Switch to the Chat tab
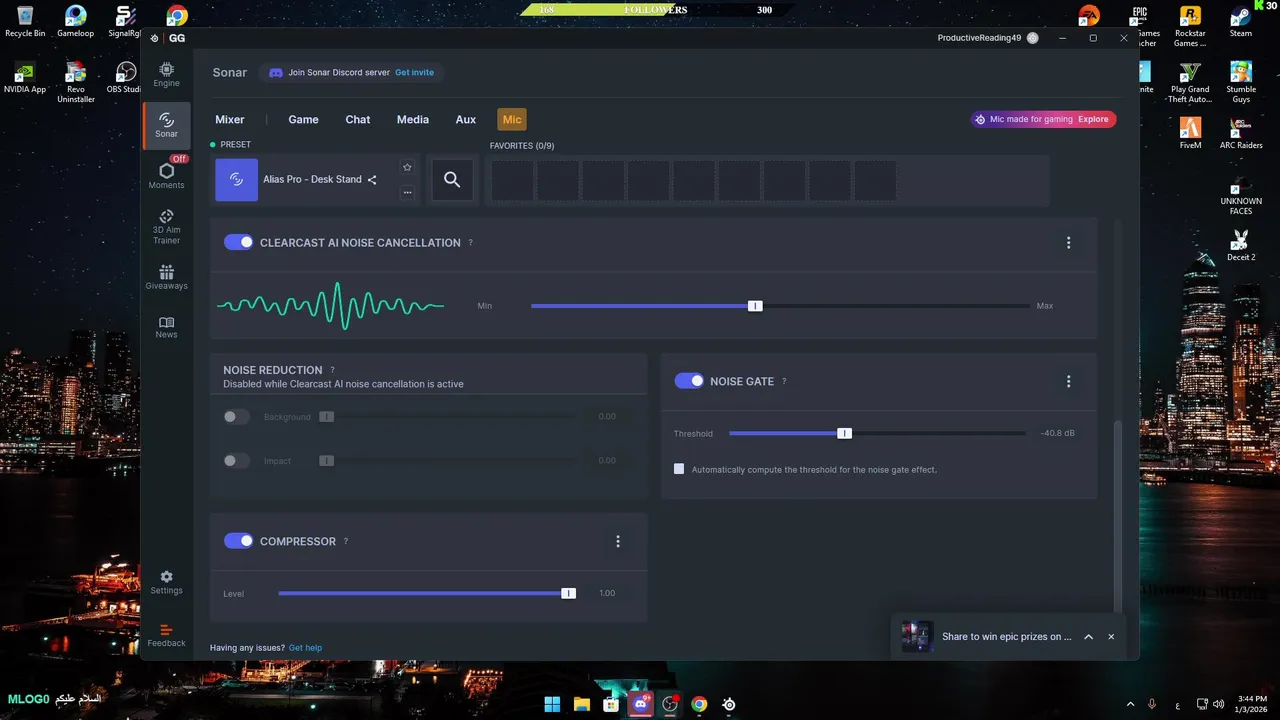1280x720 pixels. 358,119
